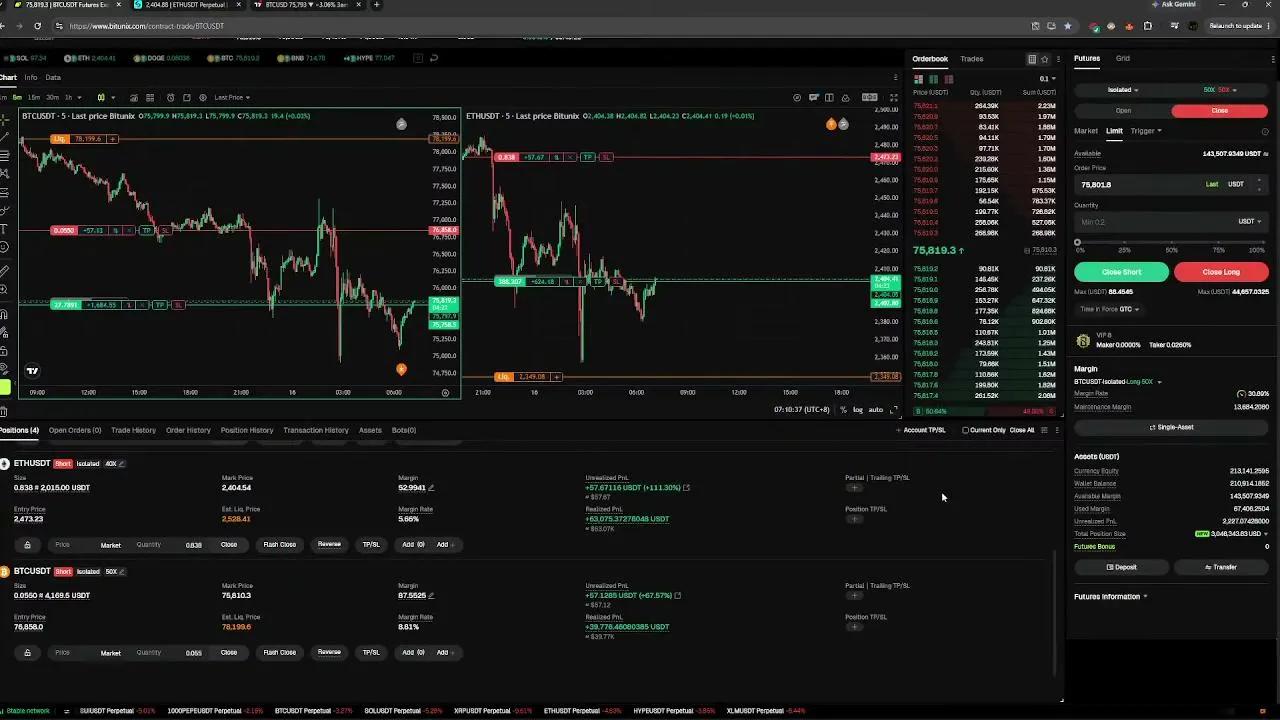Select the crosshair cursor tool

click(5, 118)
